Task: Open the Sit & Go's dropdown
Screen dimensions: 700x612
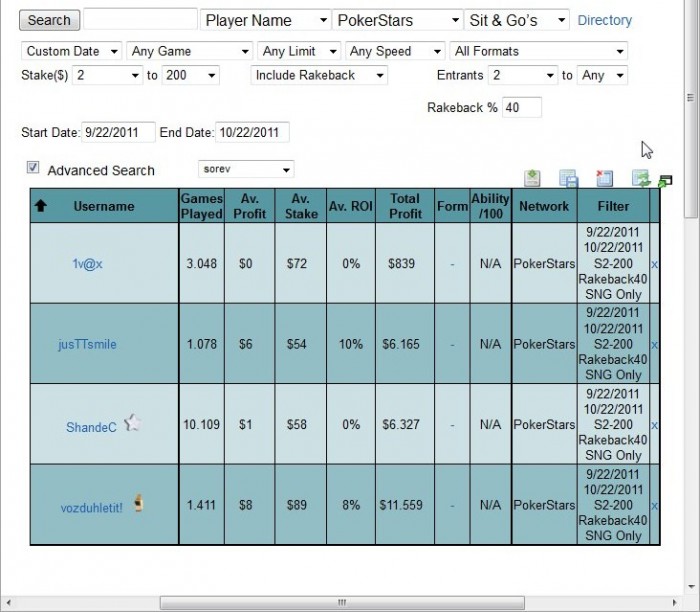Action: coord(517,20)
